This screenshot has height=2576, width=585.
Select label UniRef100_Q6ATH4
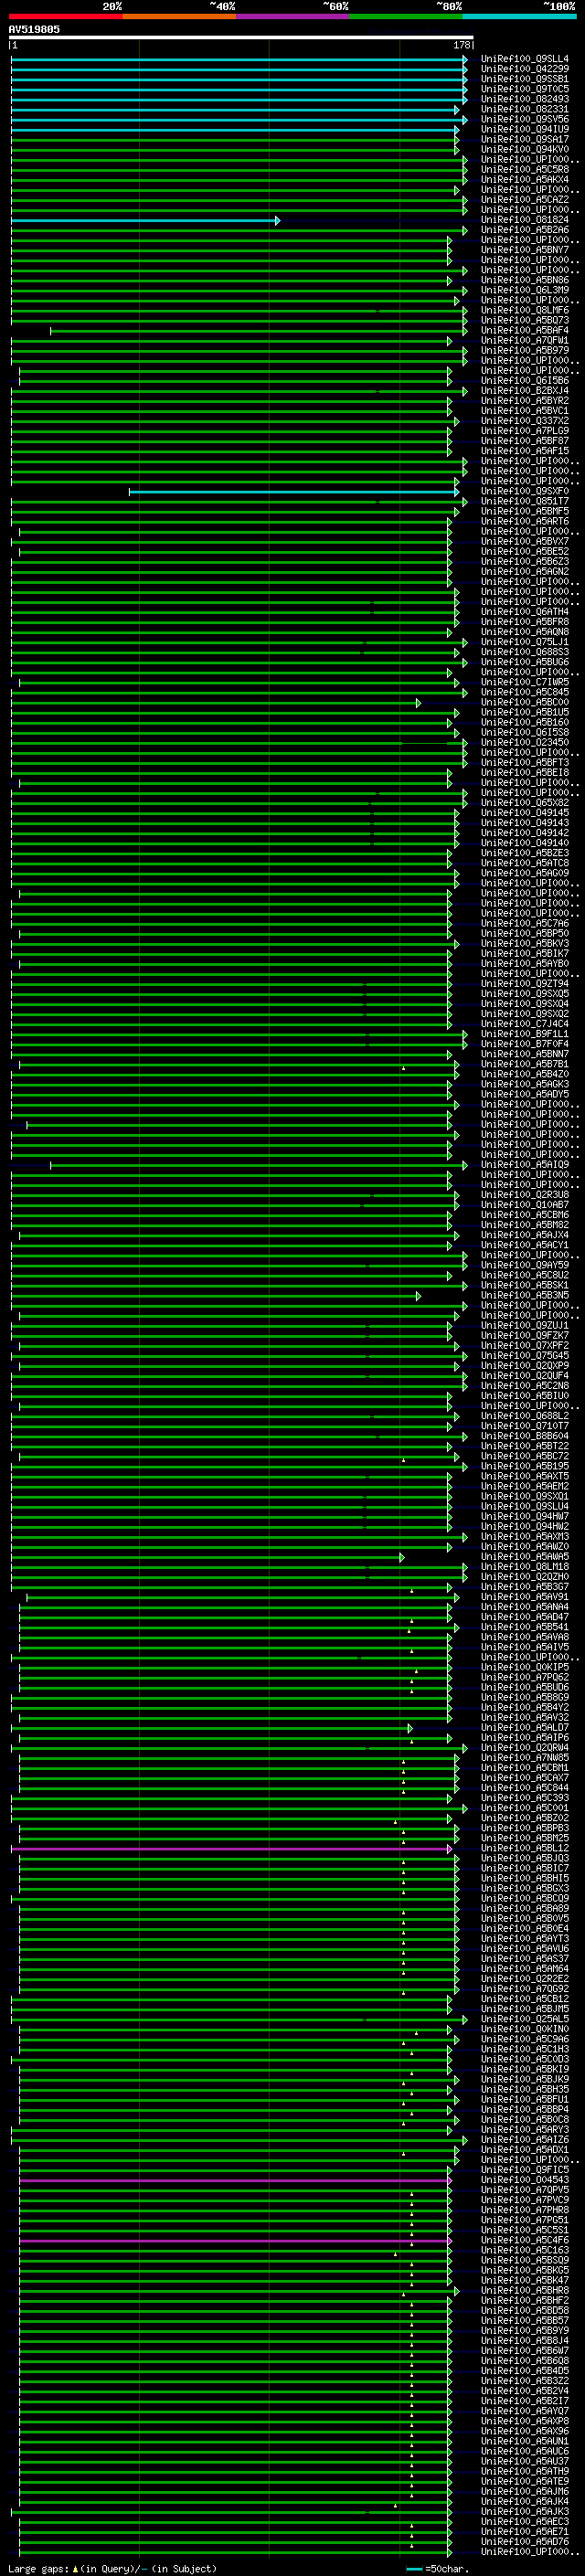click(525, 612)
